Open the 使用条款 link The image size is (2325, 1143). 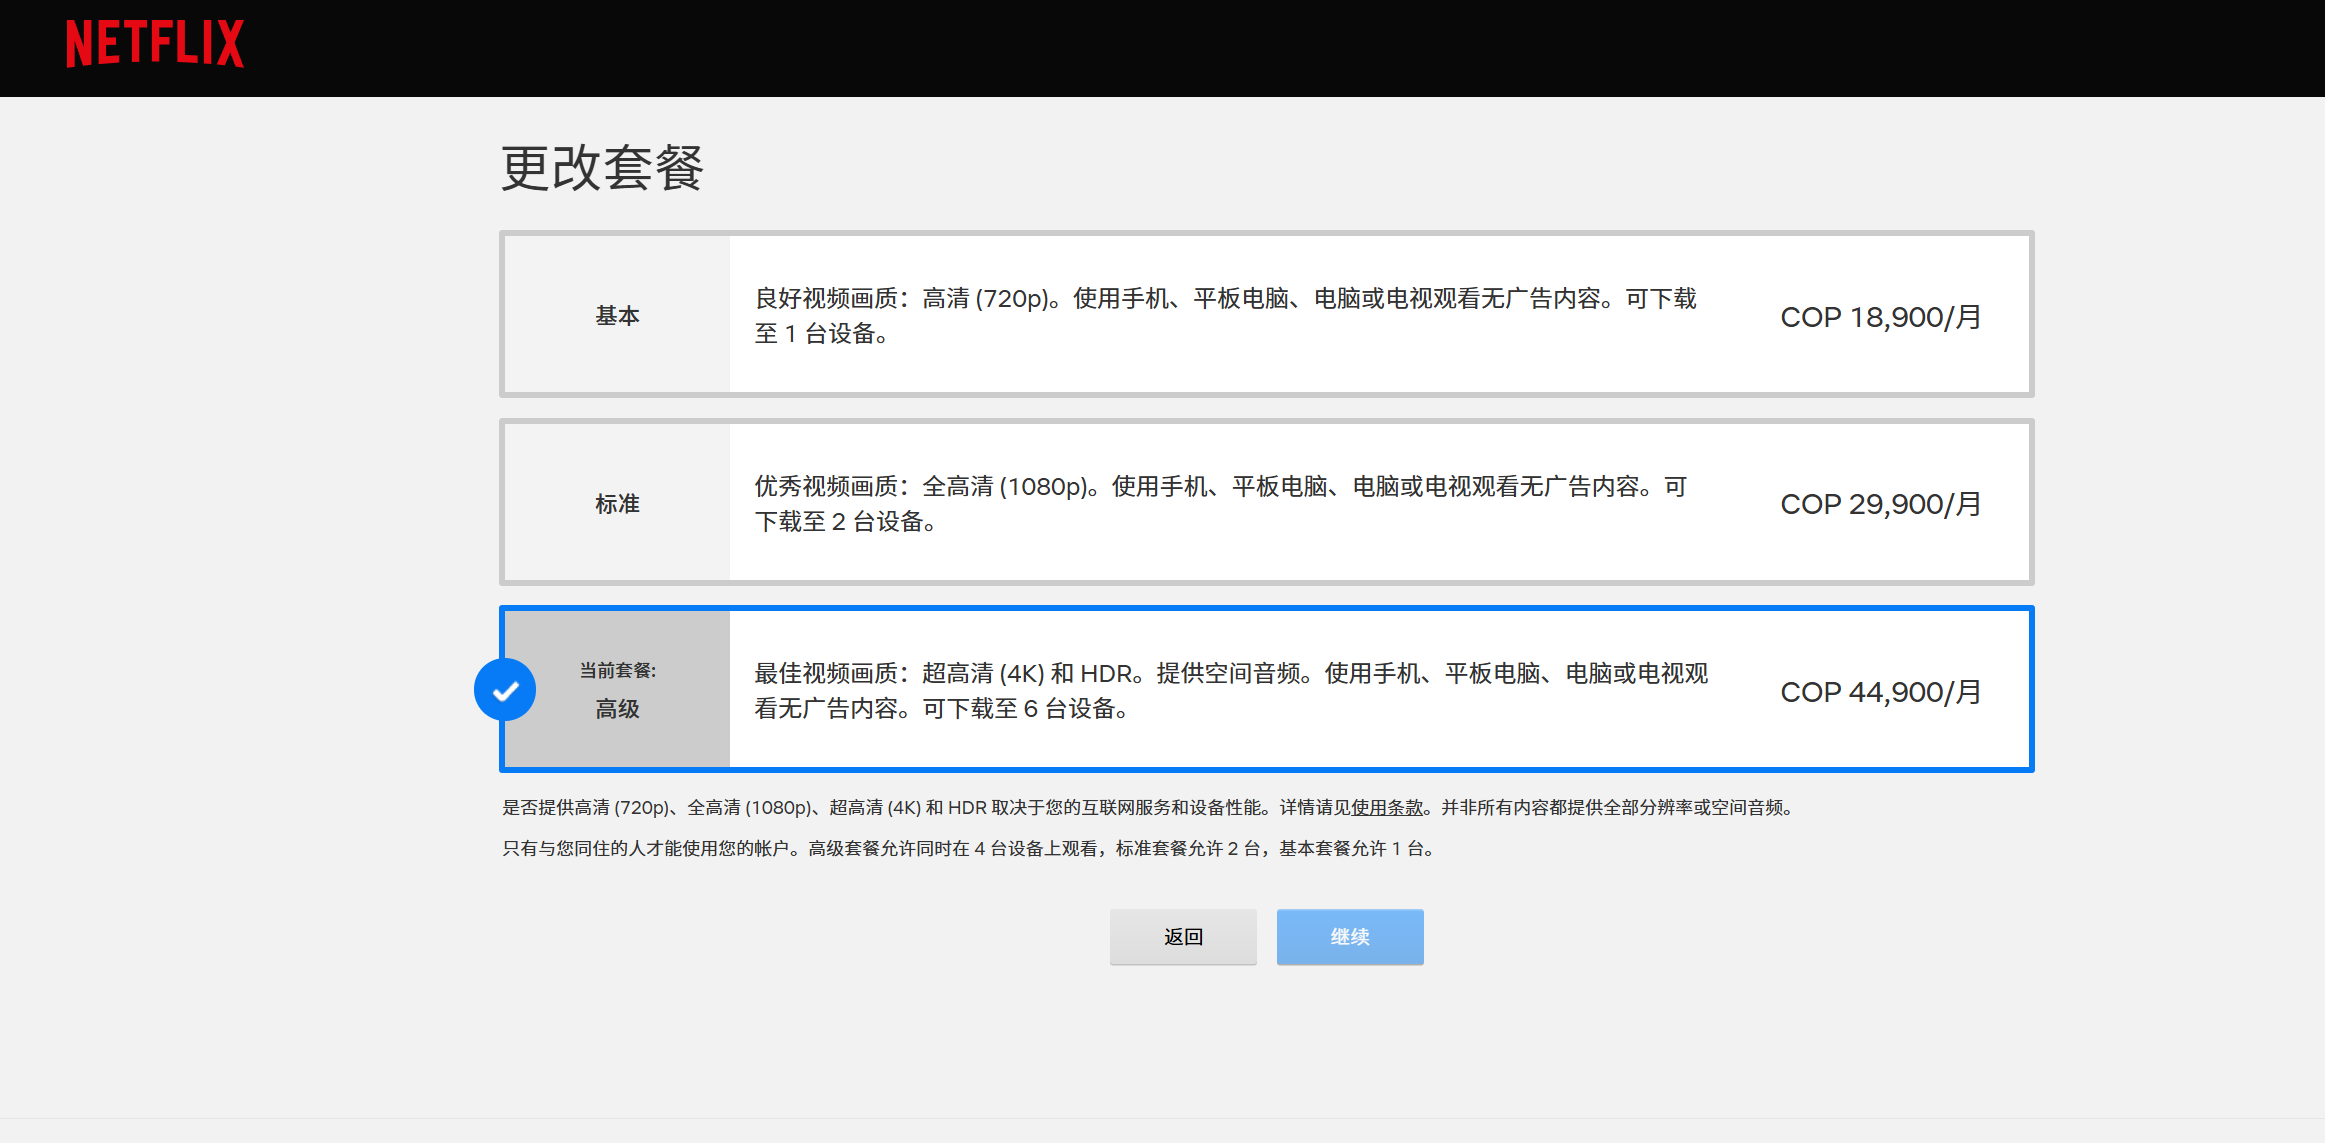tap(1387, 808)
